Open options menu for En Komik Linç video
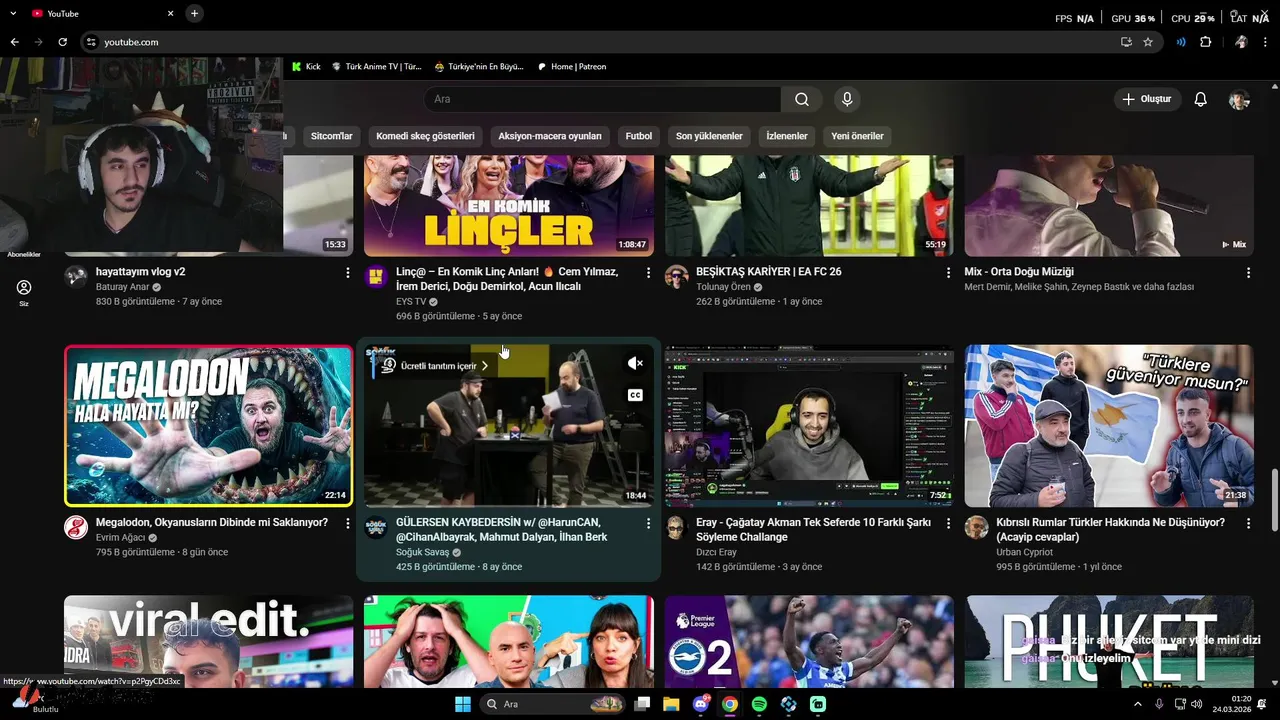This screenshot has height=720, width=1280. pyautogui.click(x=648, y=273)
